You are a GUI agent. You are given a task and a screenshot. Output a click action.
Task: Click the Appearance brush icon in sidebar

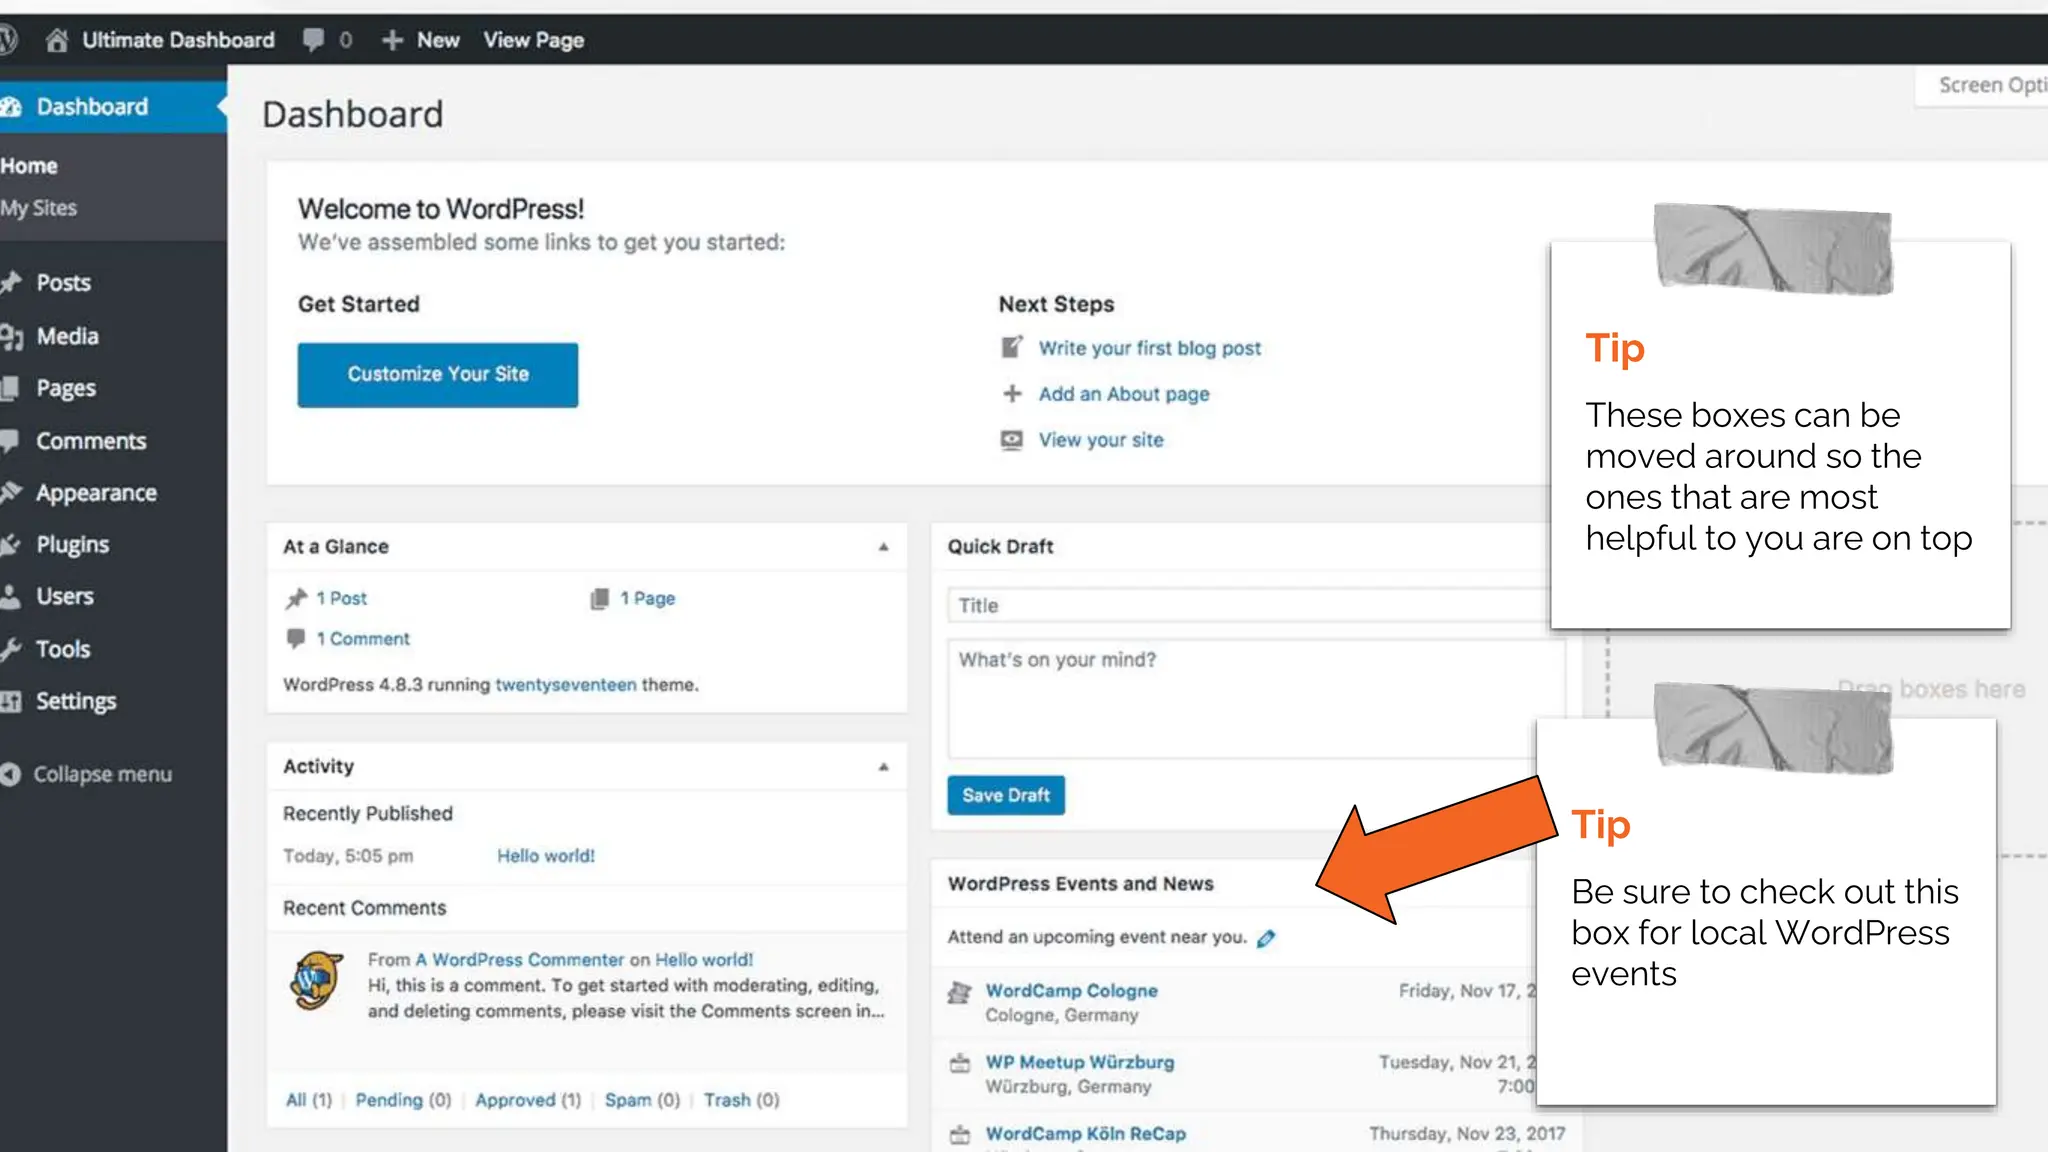[x=11, y=493]
